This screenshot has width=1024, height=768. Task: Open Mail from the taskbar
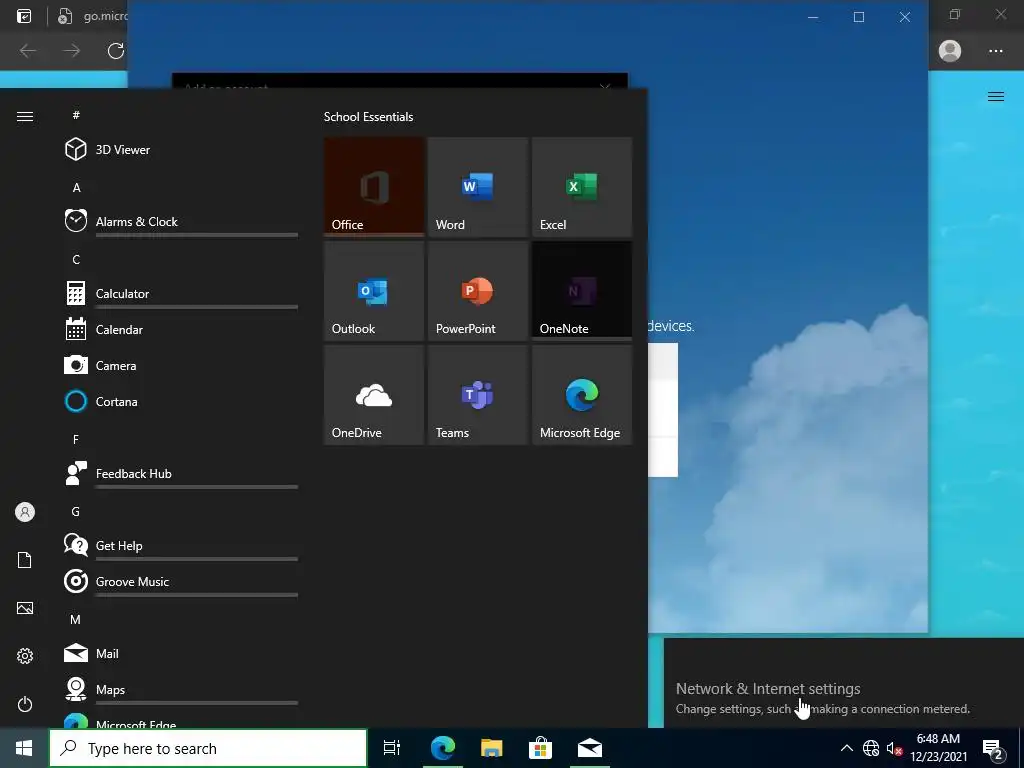coord(590,748)
